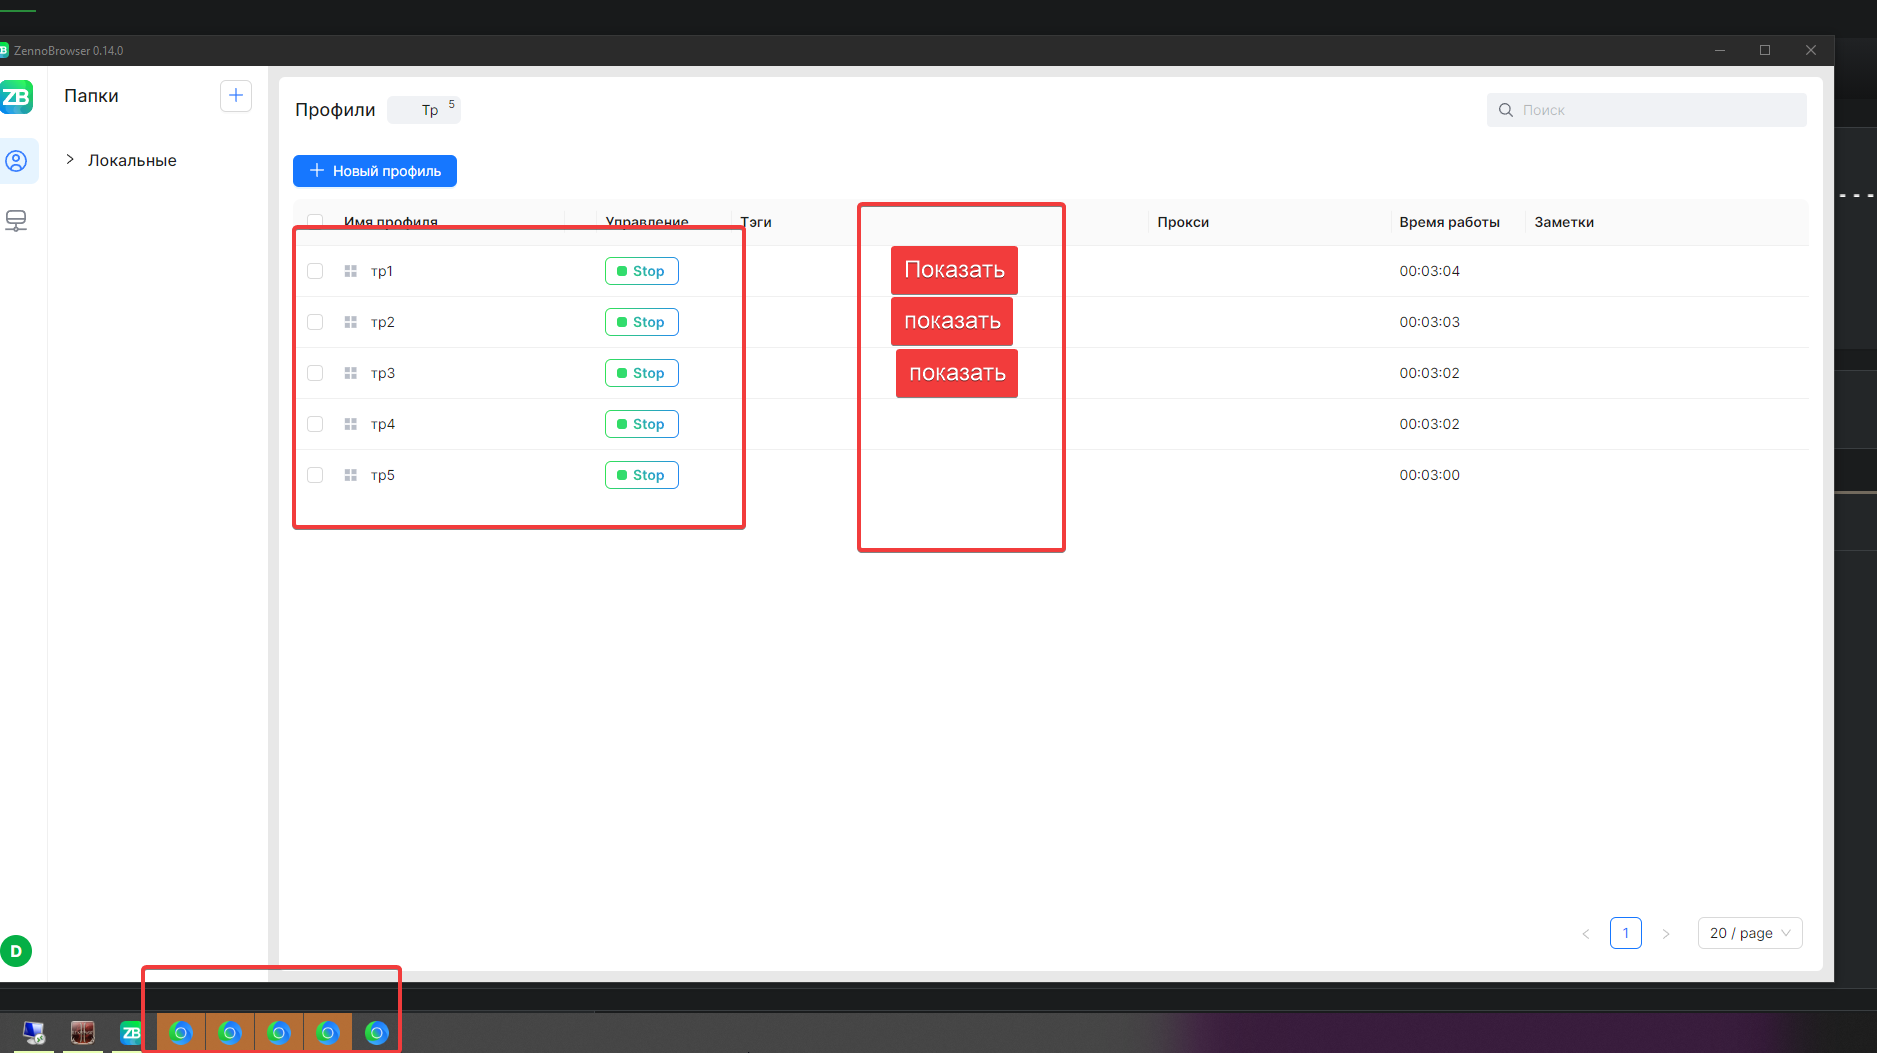This screenshot has width=1877, height=1053.
Task: Tick the checkbox for profile тр2
Action: [x=315, y=322]
